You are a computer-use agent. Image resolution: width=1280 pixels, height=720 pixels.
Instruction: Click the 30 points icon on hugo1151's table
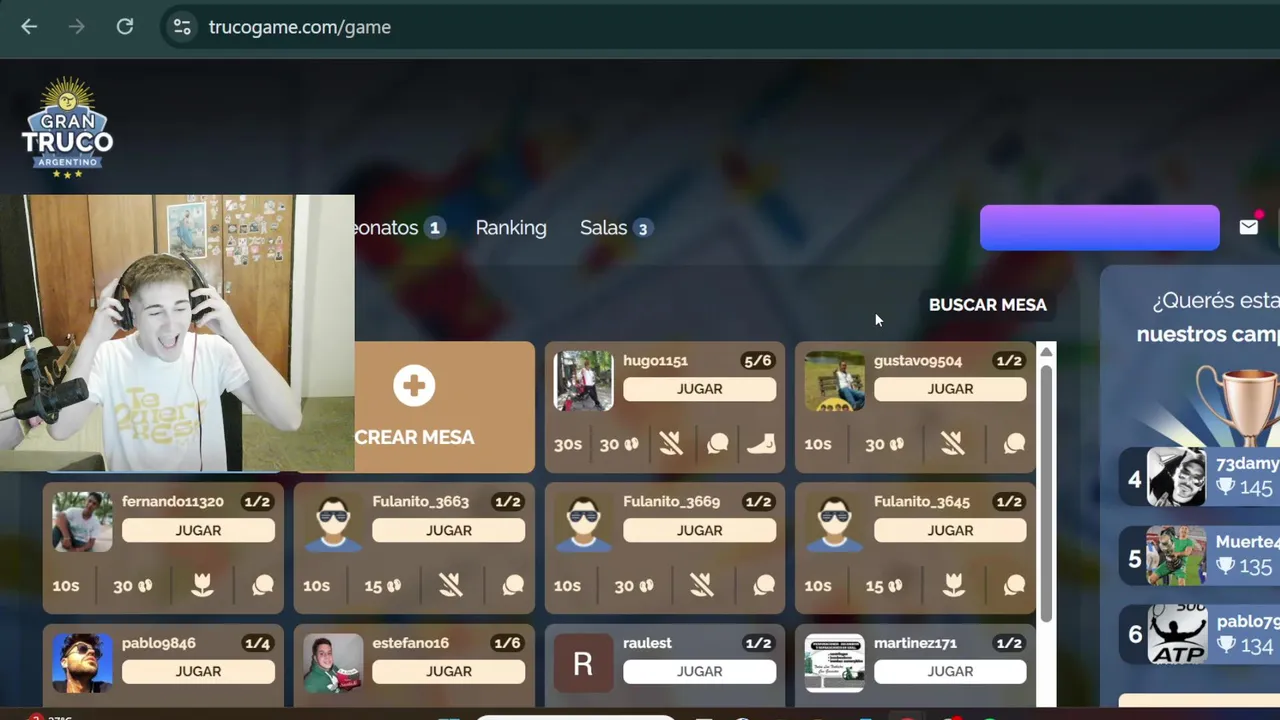tap(619, 444)
